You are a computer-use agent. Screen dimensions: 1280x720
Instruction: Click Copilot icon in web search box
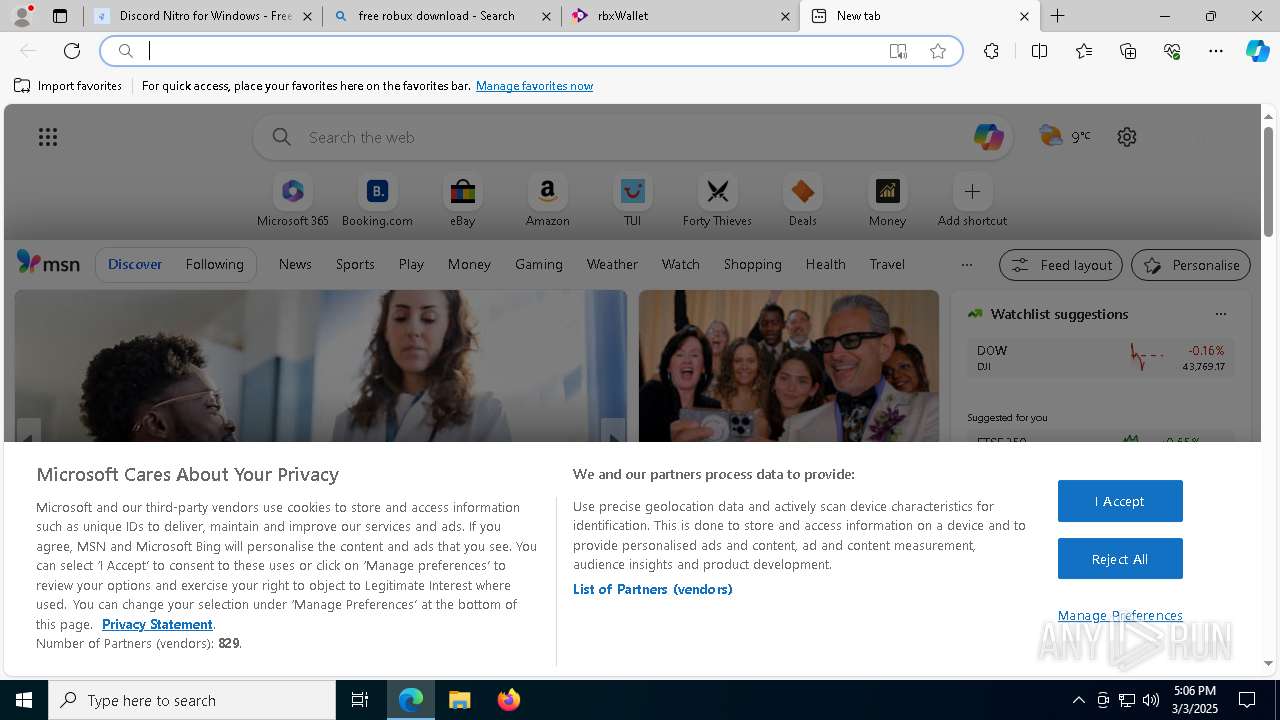[x=988, y=137]
